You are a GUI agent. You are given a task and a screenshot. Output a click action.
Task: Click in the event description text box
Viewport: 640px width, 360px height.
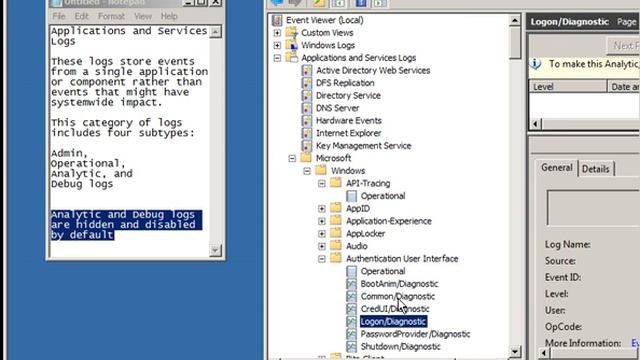tap(593, 208)
